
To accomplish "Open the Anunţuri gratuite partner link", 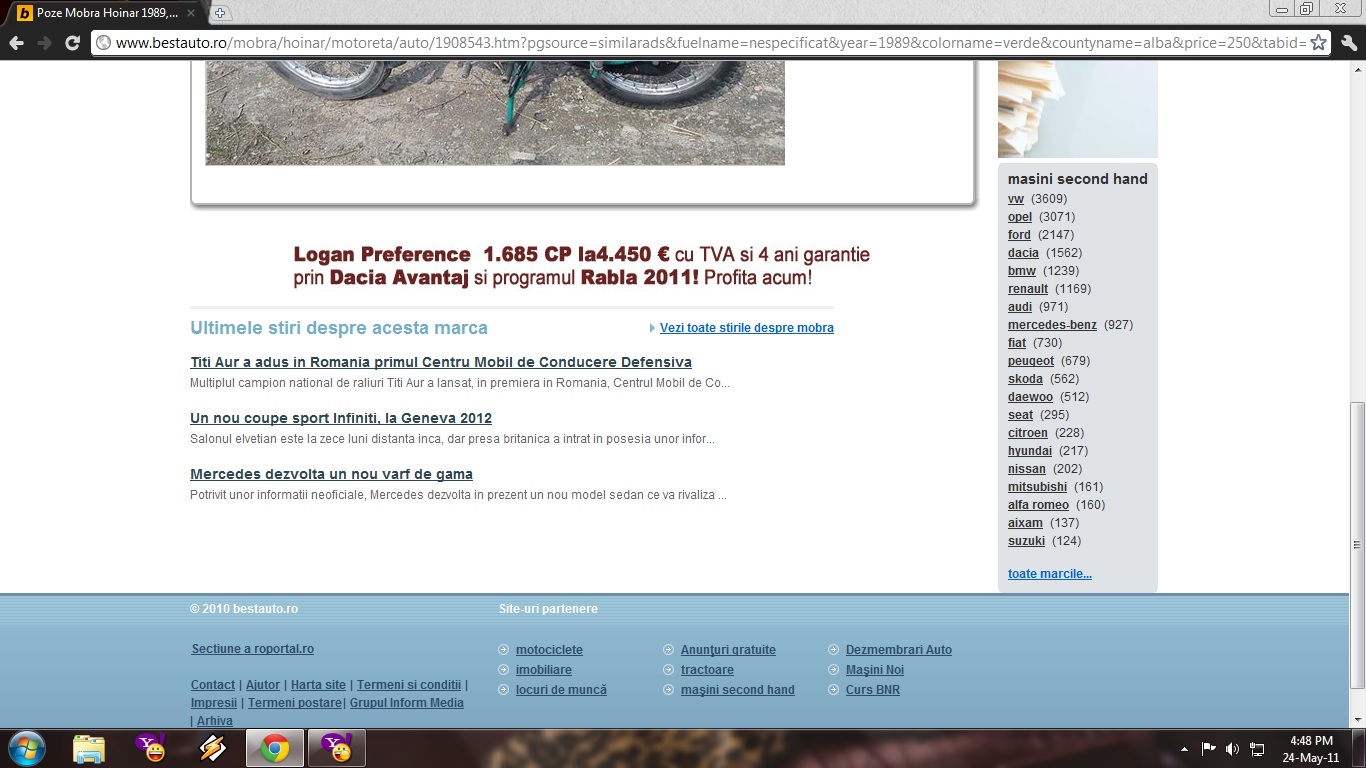I will coord(728,650).
